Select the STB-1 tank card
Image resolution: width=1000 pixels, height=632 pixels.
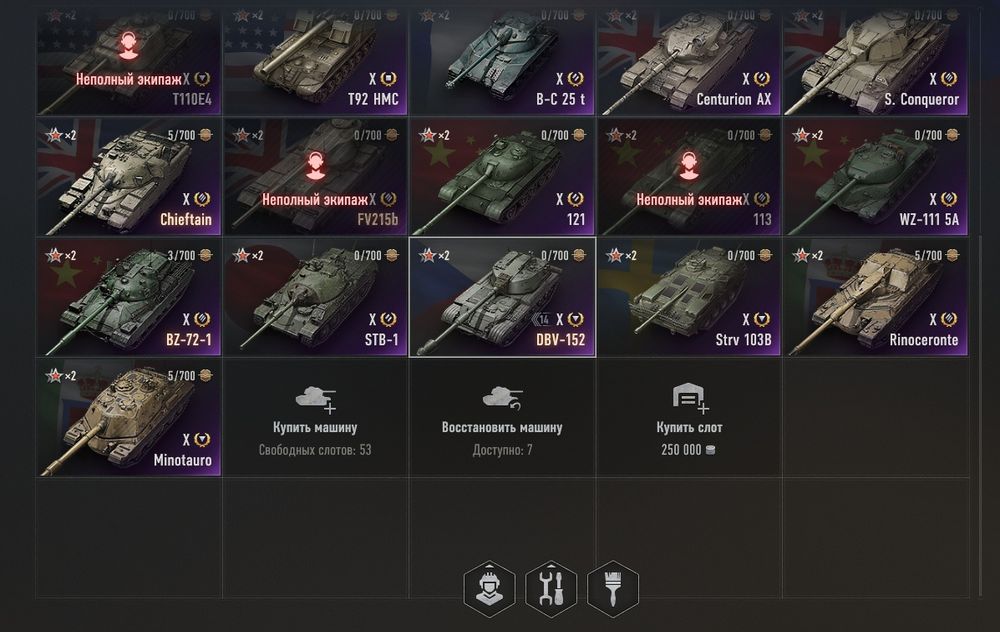315,297
